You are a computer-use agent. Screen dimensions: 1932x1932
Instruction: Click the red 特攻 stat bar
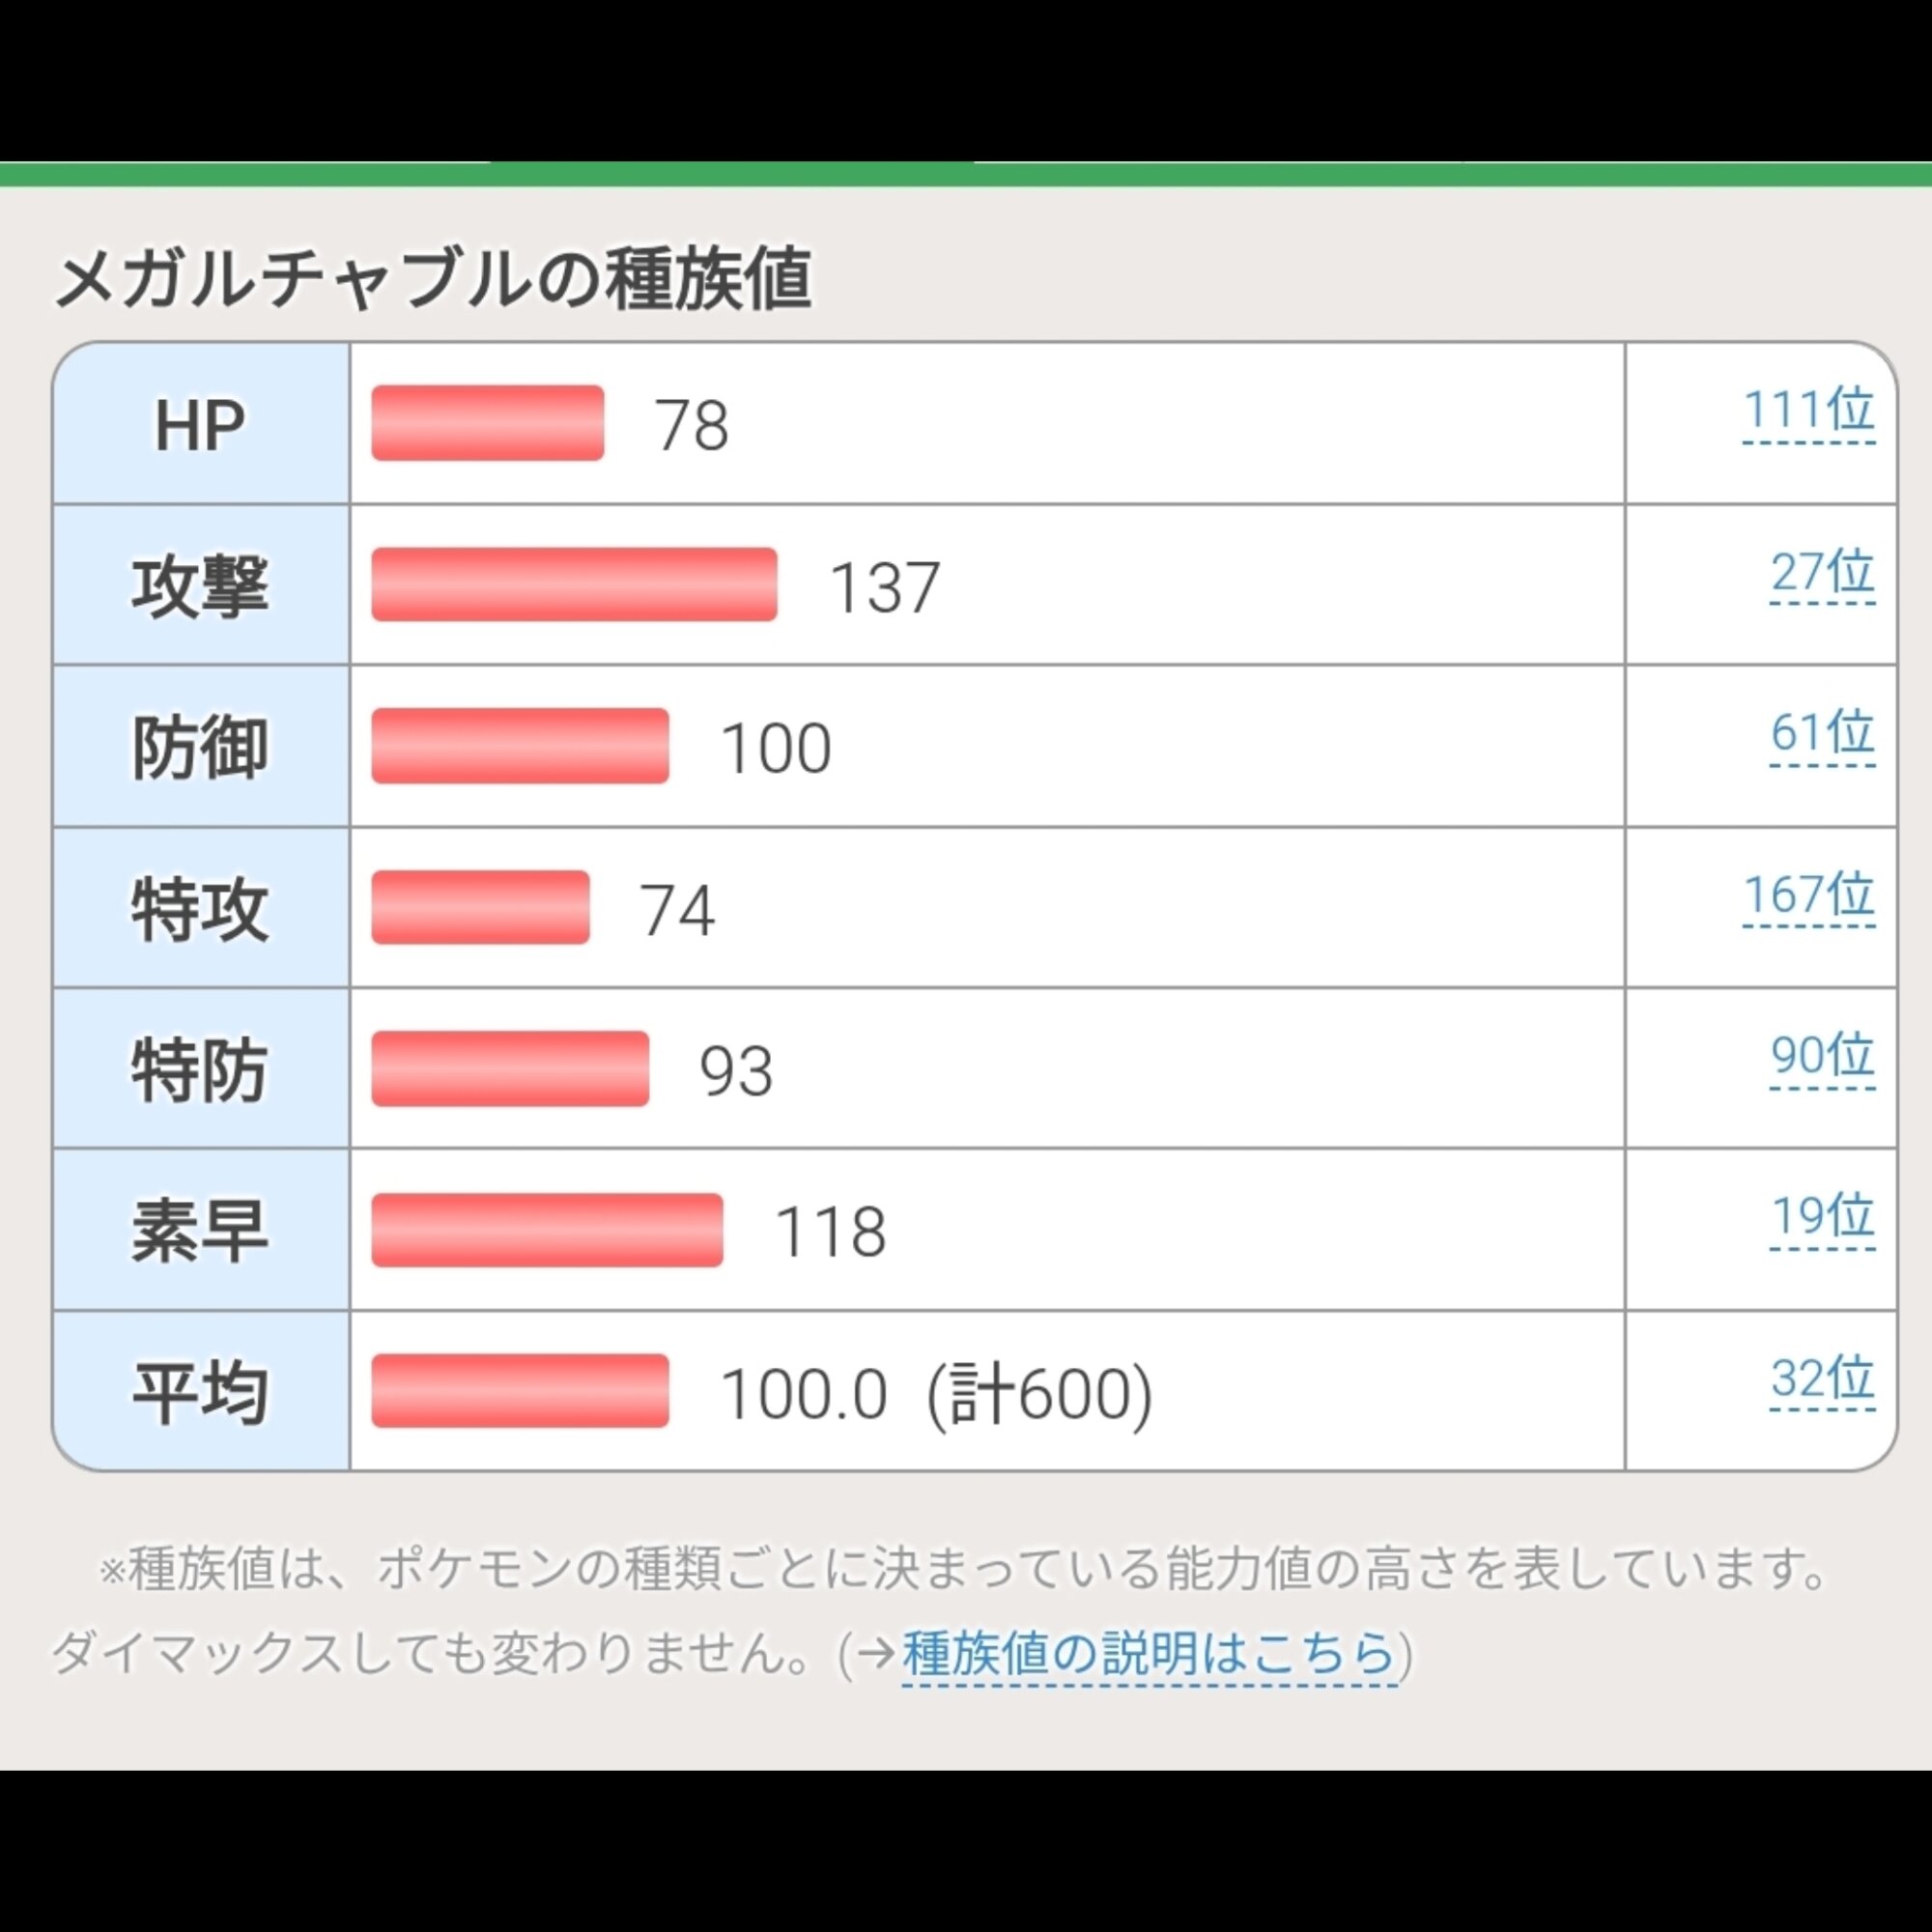[481, 907]
